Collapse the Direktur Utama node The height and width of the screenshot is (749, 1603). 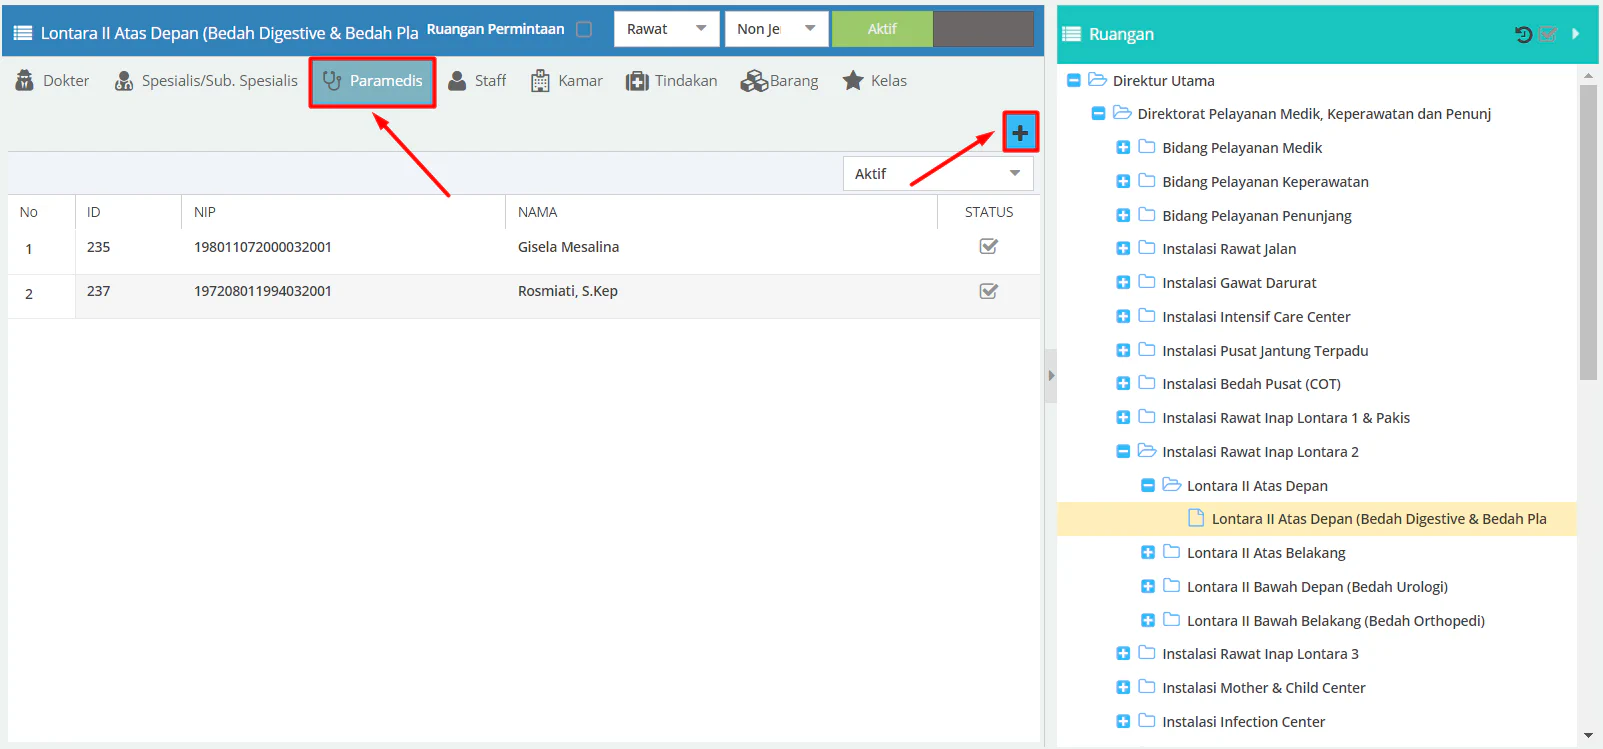tap(1074, 80)
